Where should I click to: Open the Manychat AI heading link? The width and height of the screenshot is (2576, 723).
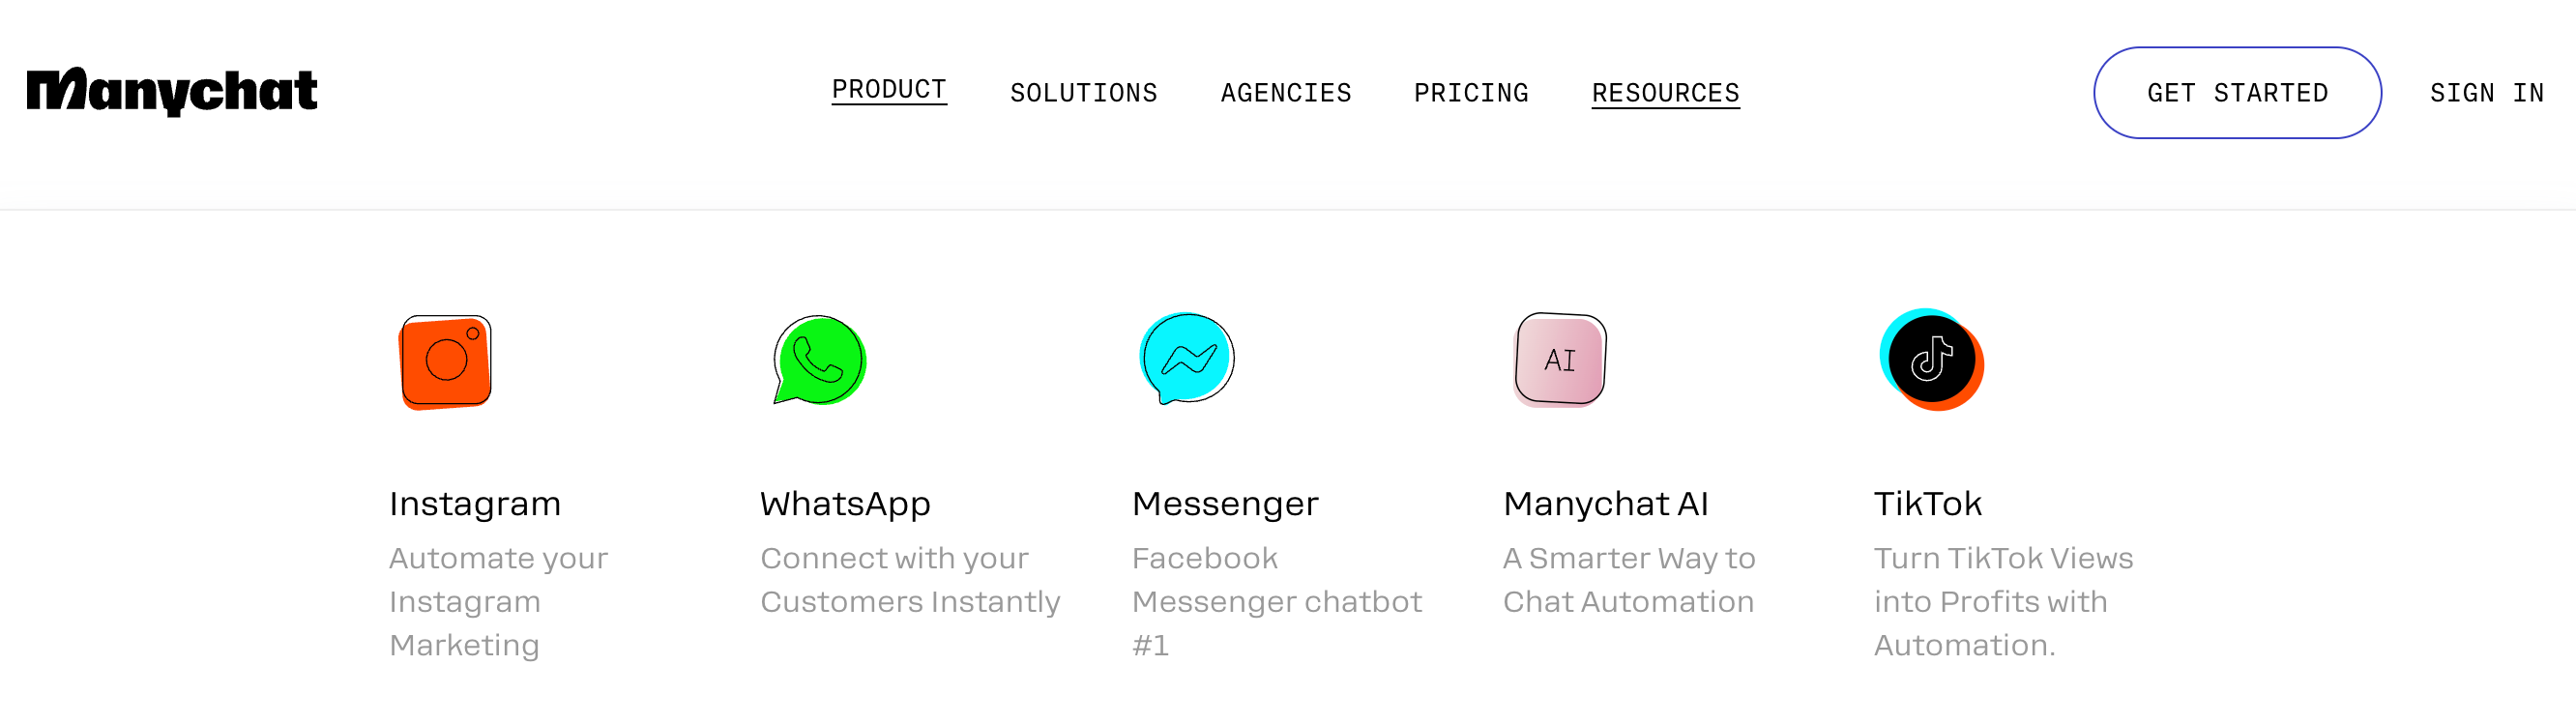coord(1606,504)
